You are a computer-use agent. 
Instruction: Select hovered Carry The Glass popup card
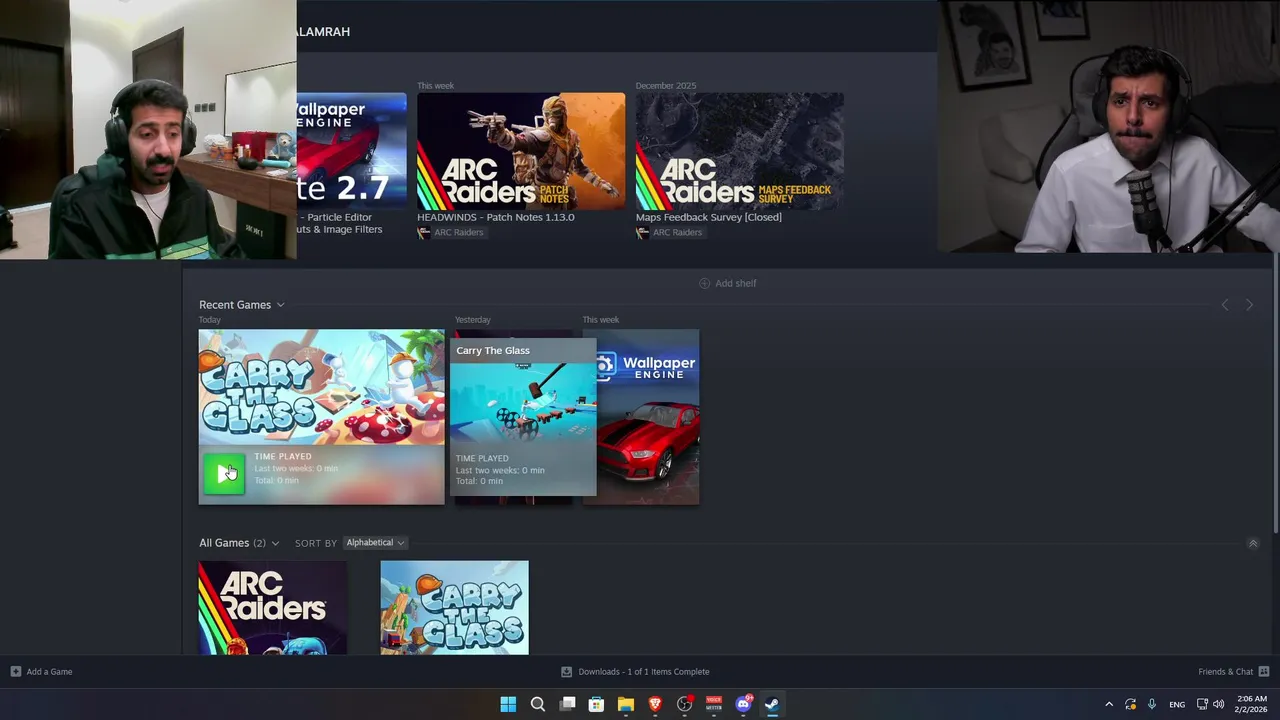pyautogui.click(x=523, y=417)
